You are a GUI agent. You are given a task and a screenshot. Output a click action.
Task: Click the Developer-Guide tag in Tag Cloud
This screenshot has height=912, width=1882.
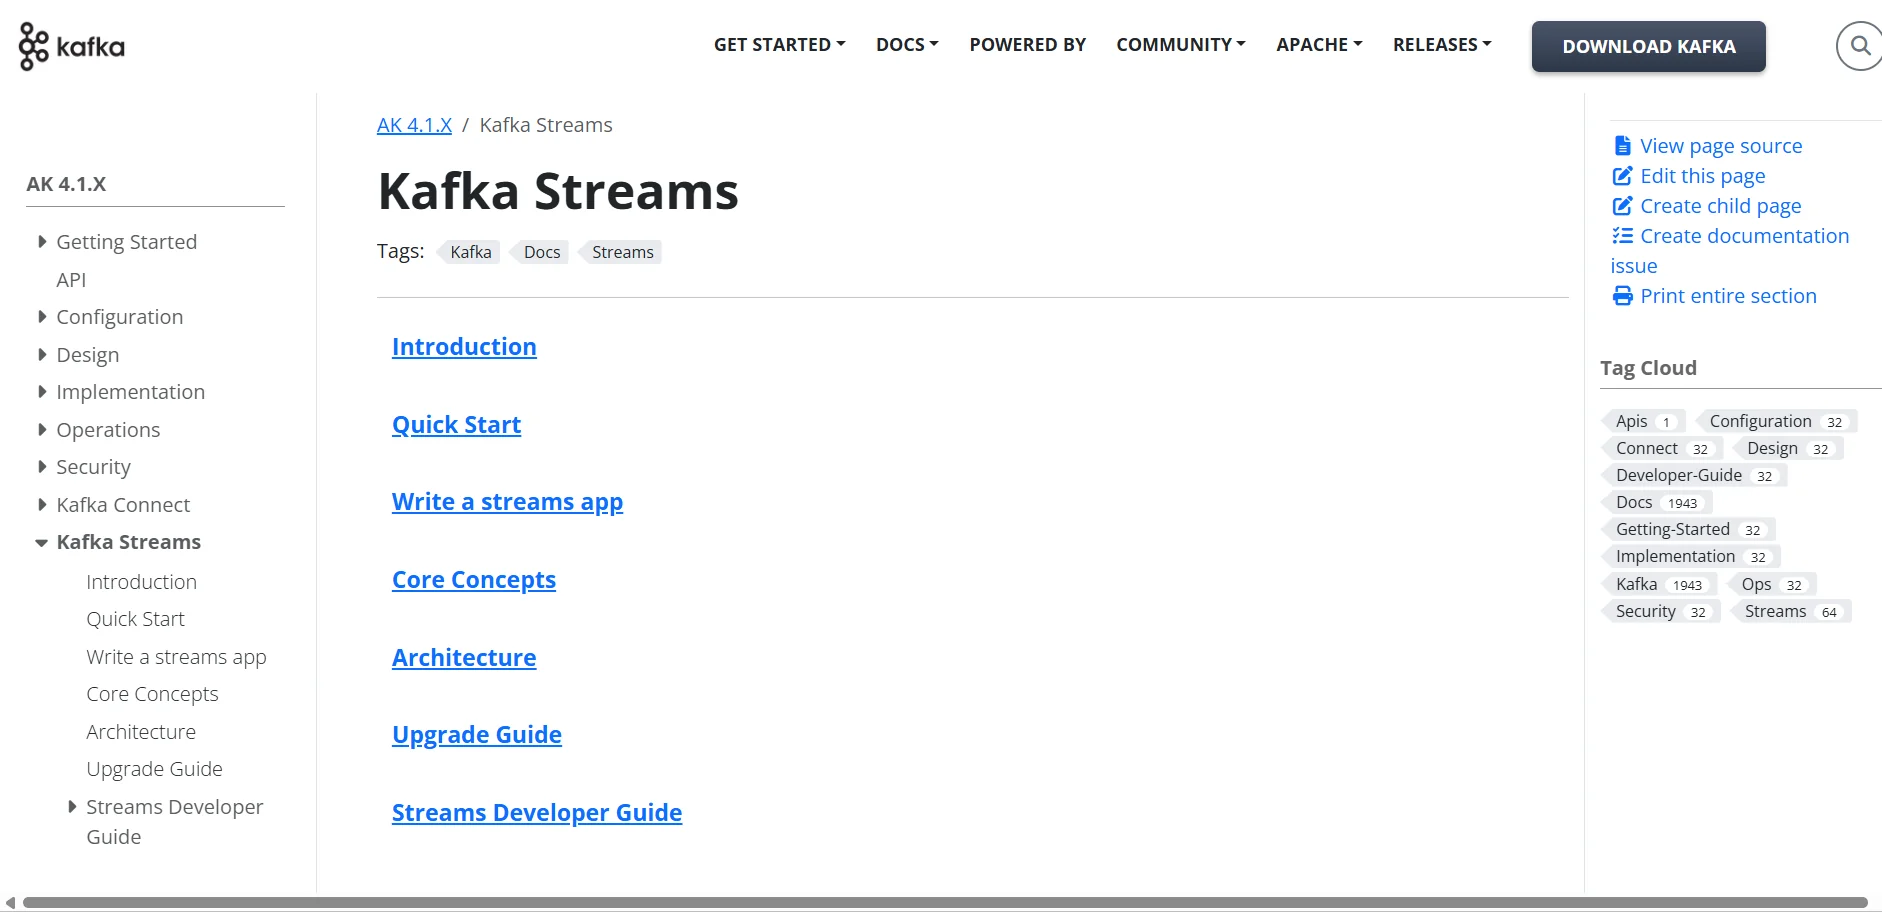1694,475
